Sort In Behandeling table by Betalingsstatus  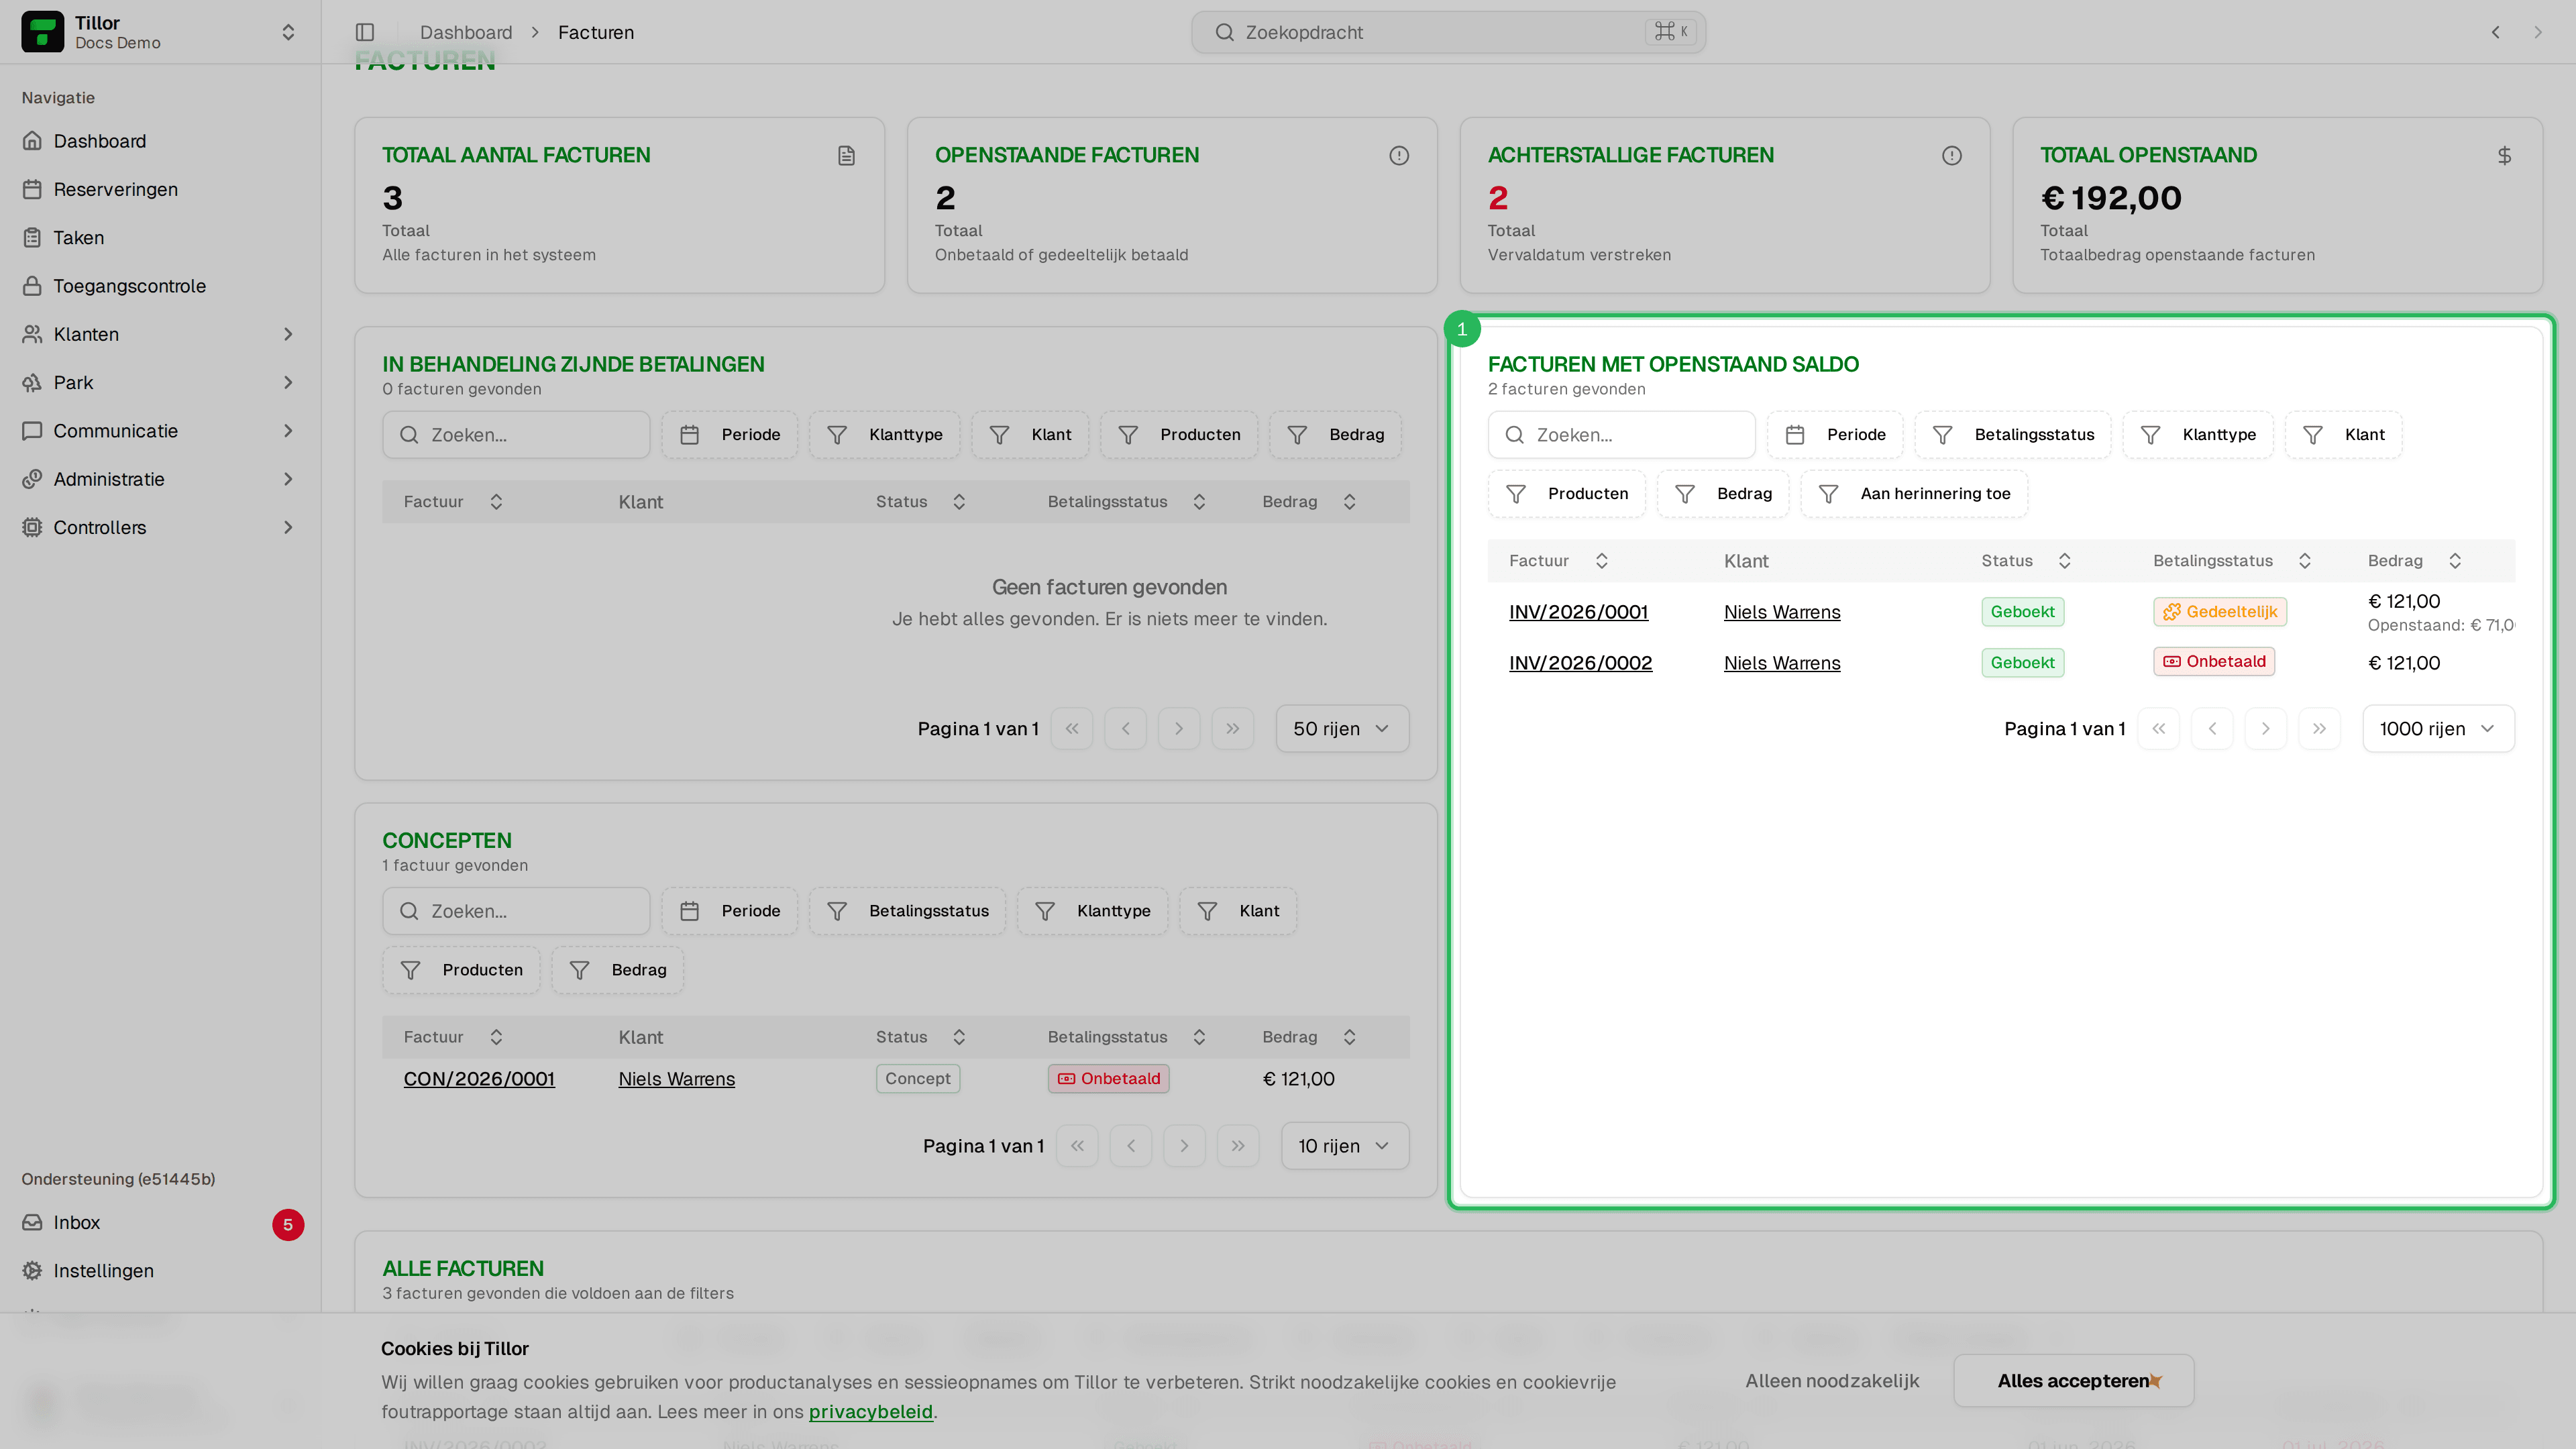click(x=1127, y=502)
